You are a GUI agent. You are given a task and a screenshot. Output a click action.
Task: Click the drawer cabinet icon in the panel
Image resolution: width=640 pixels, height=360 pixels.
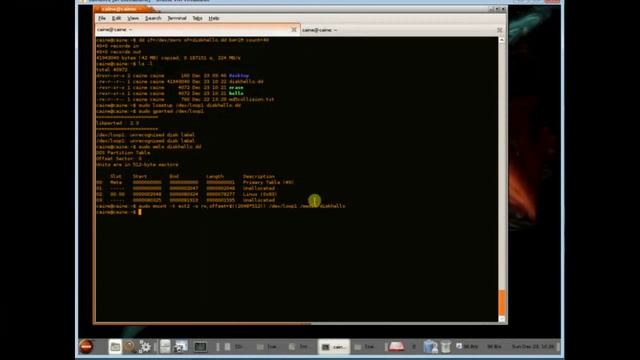[165, 347]
